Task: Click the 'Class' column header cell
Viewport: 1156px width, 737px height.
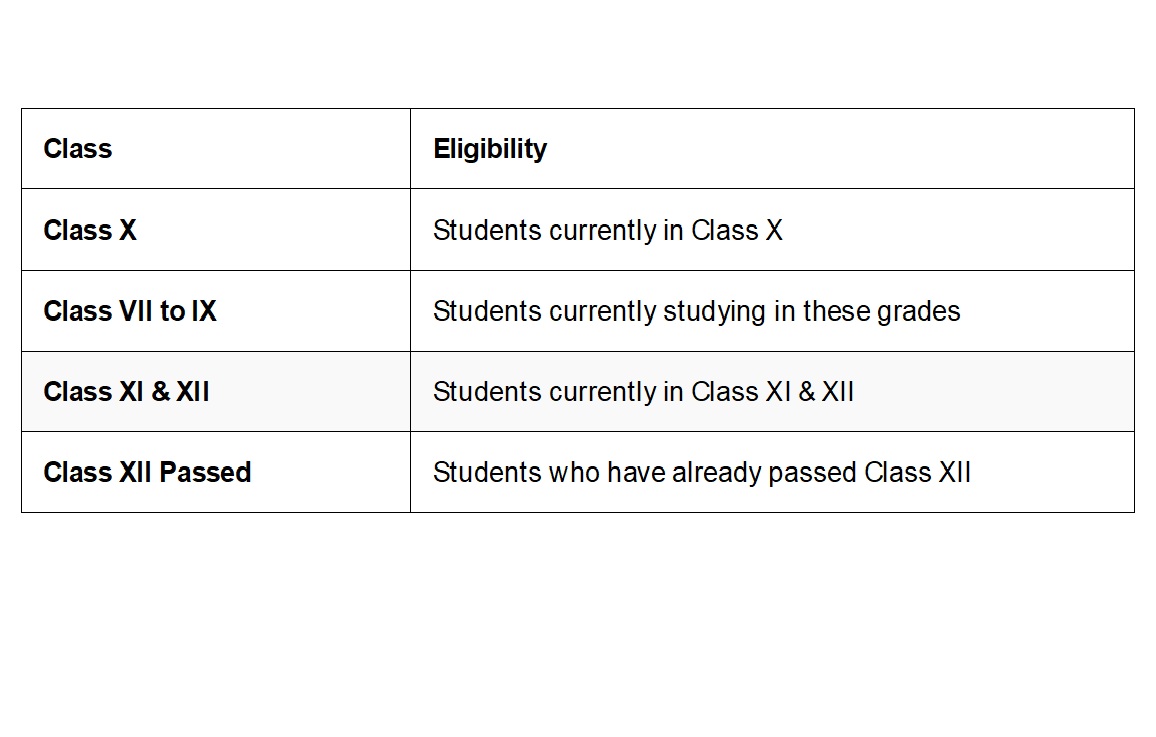Action: [216, 149]
